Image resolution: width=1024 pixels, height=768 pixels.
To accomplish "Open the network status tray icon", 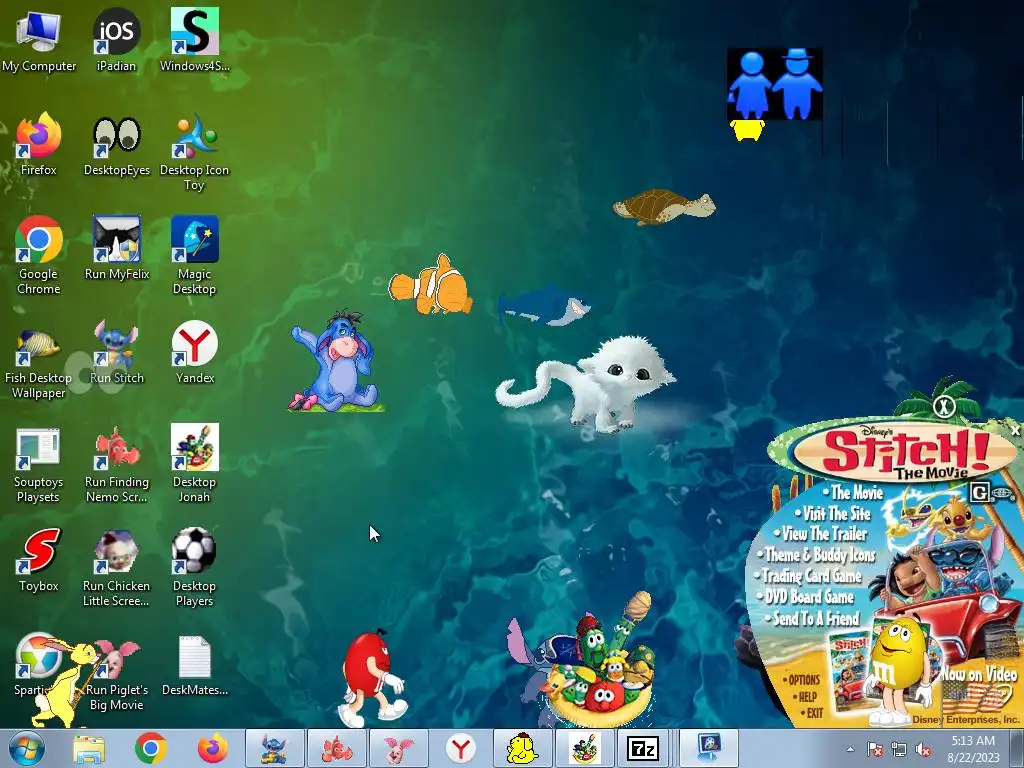I will (899, 749).
